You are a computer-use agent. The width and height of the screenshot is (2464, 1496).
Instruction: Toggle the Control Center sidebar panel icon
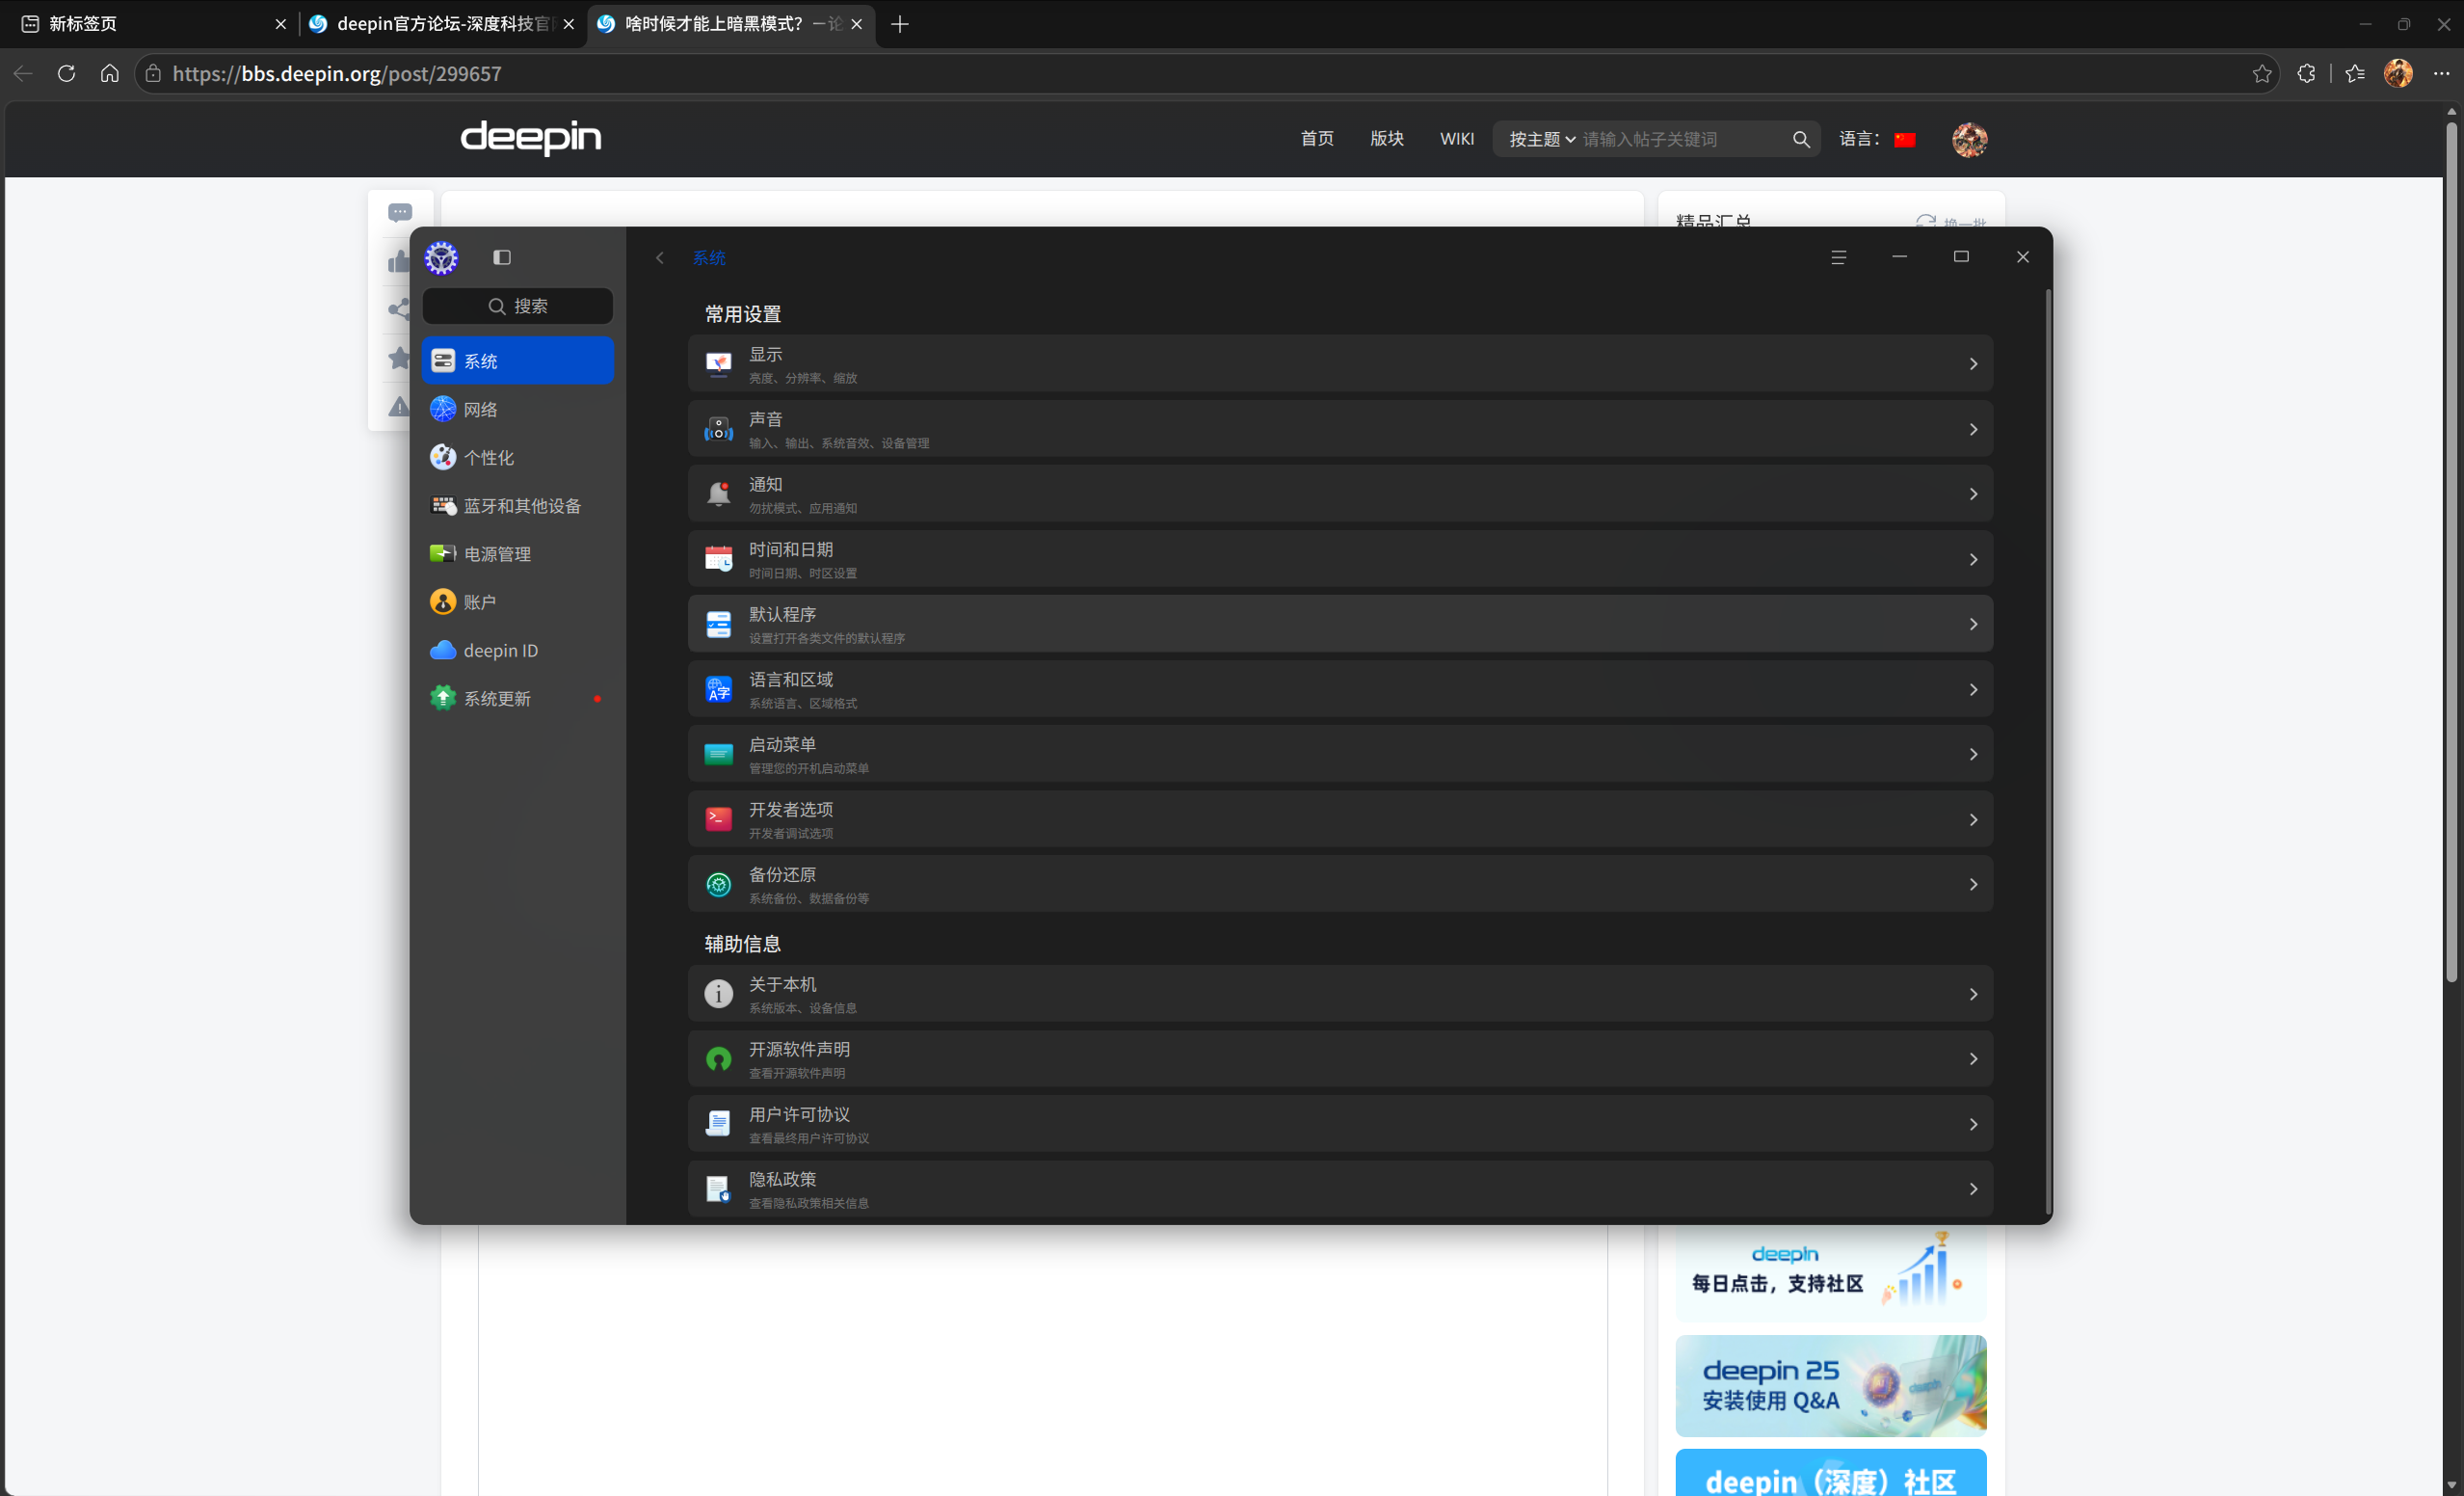click(502, 257)
